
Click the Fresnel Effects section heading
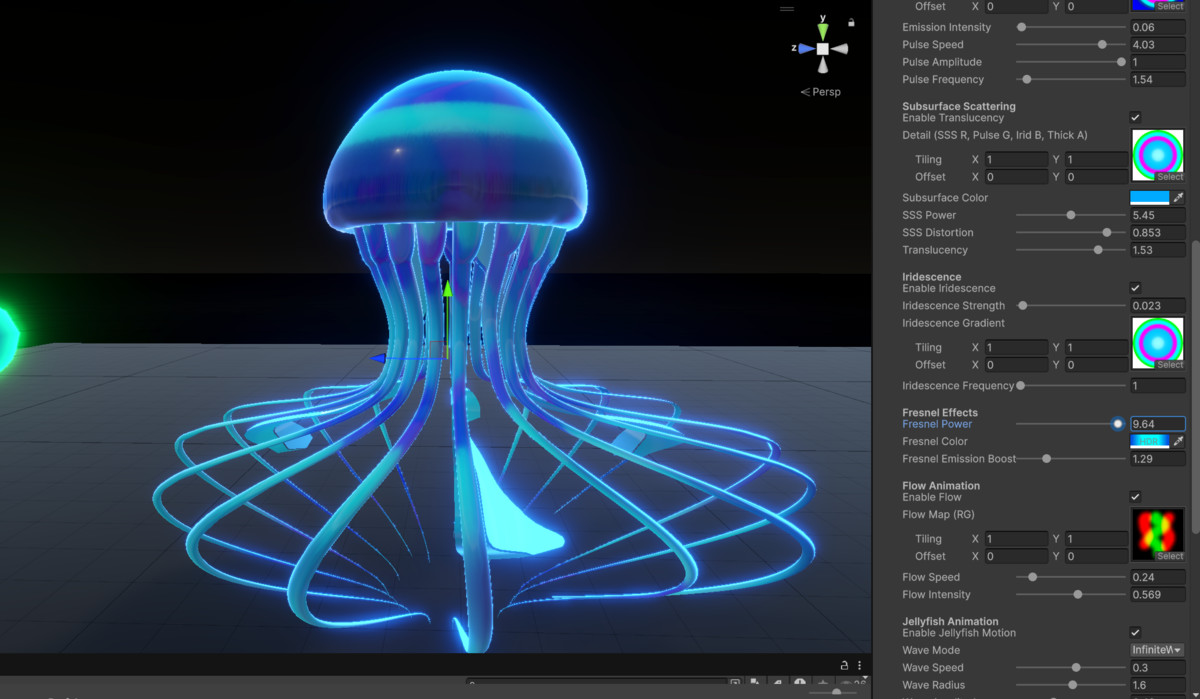coord(940,412)
